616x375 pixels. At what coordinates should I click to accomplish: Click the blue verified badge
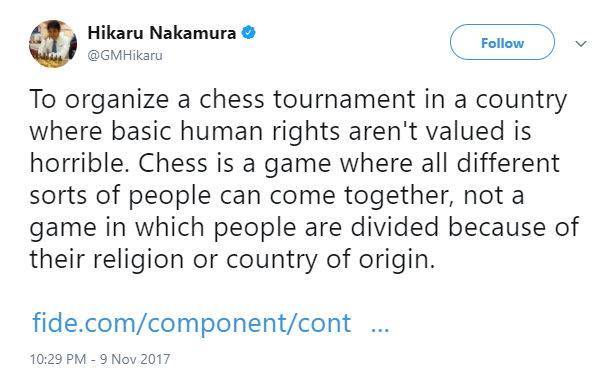[248, 33]
